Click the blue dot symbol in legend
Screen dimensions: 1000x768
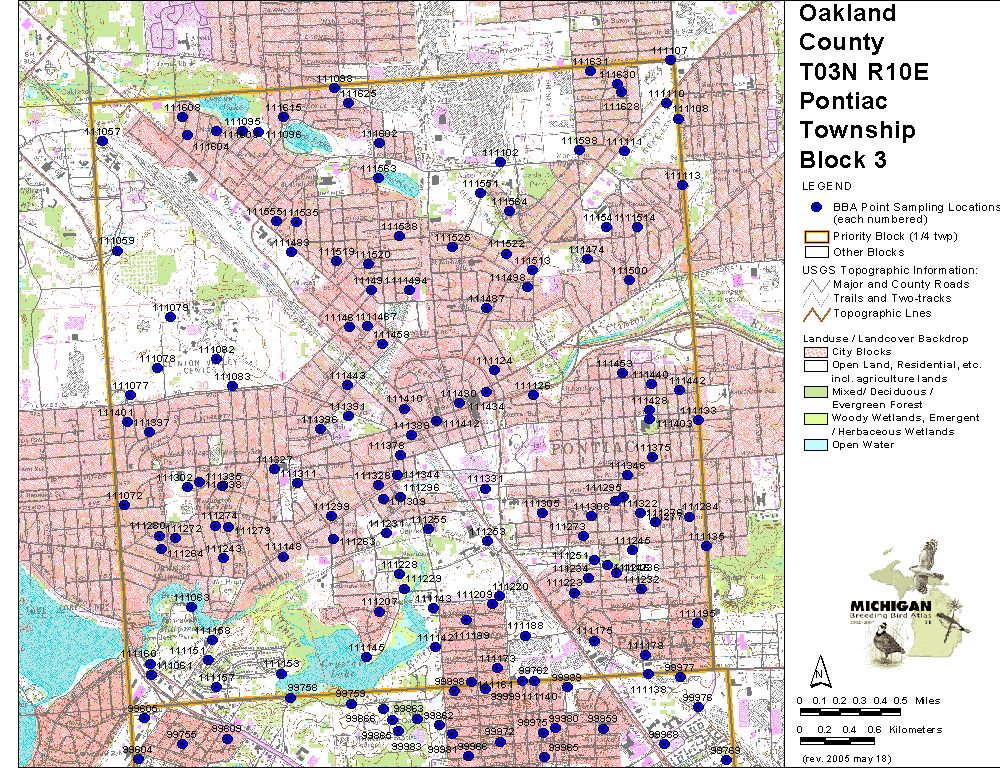pos(816,207)
